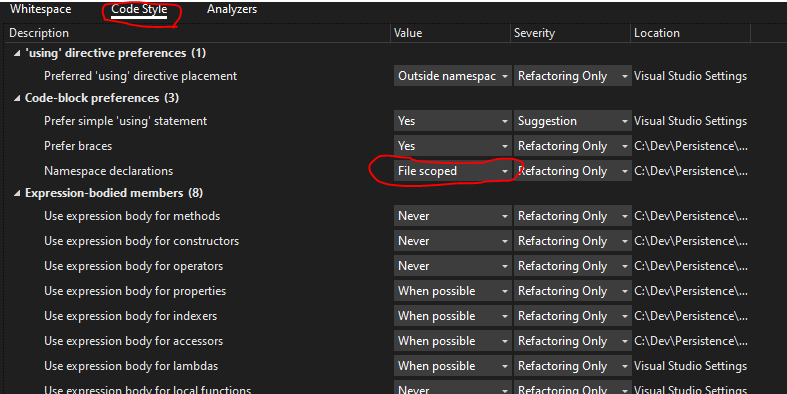Change severity for expression body for properties
The image size is (787, 394).
pos(573,291)
